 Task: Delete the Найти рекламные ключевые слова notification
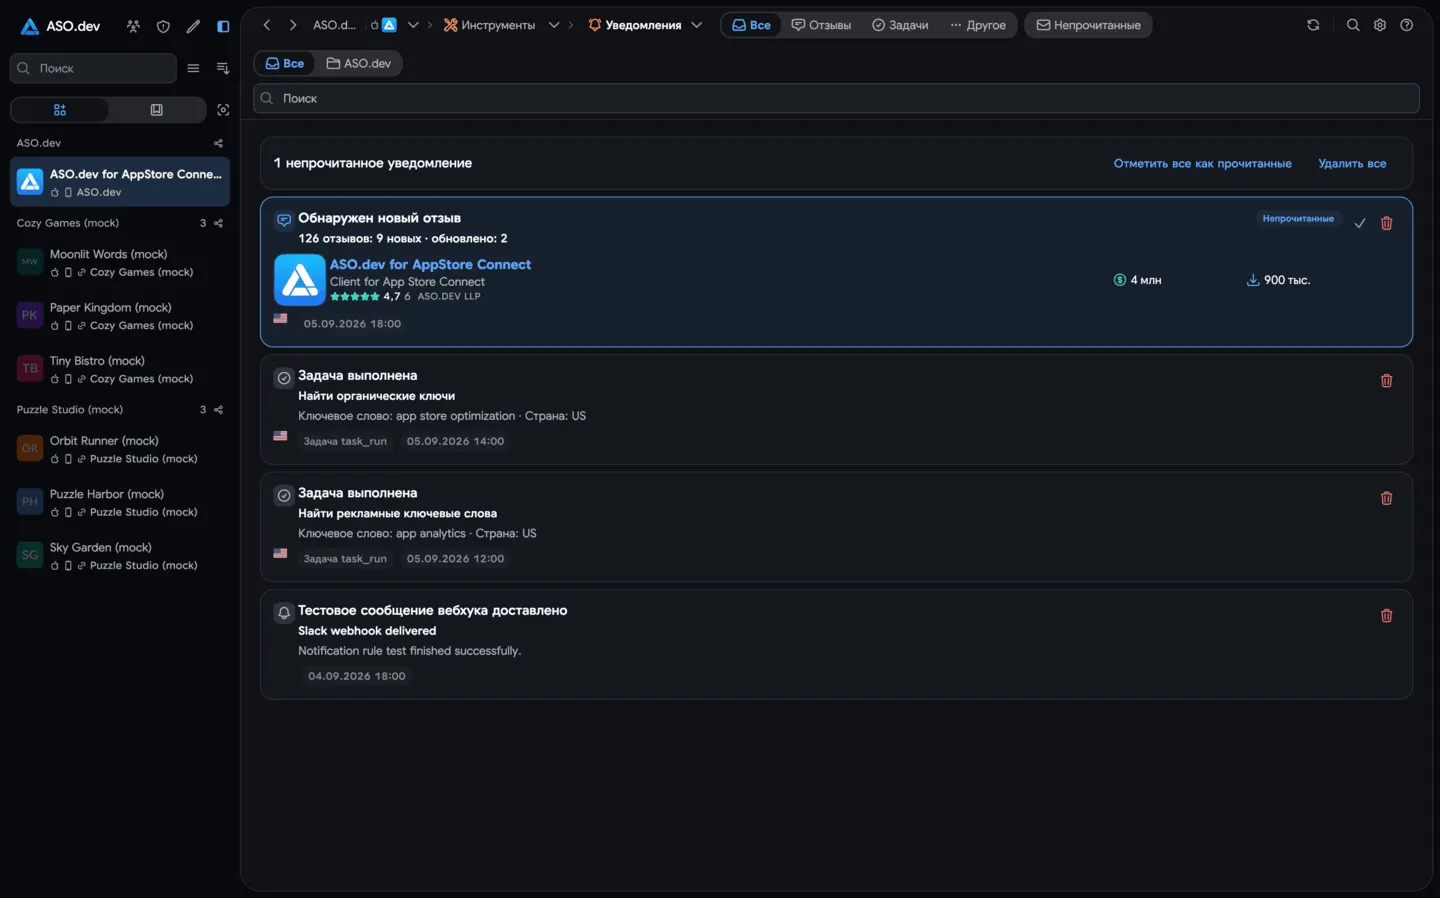point(1386,498)
